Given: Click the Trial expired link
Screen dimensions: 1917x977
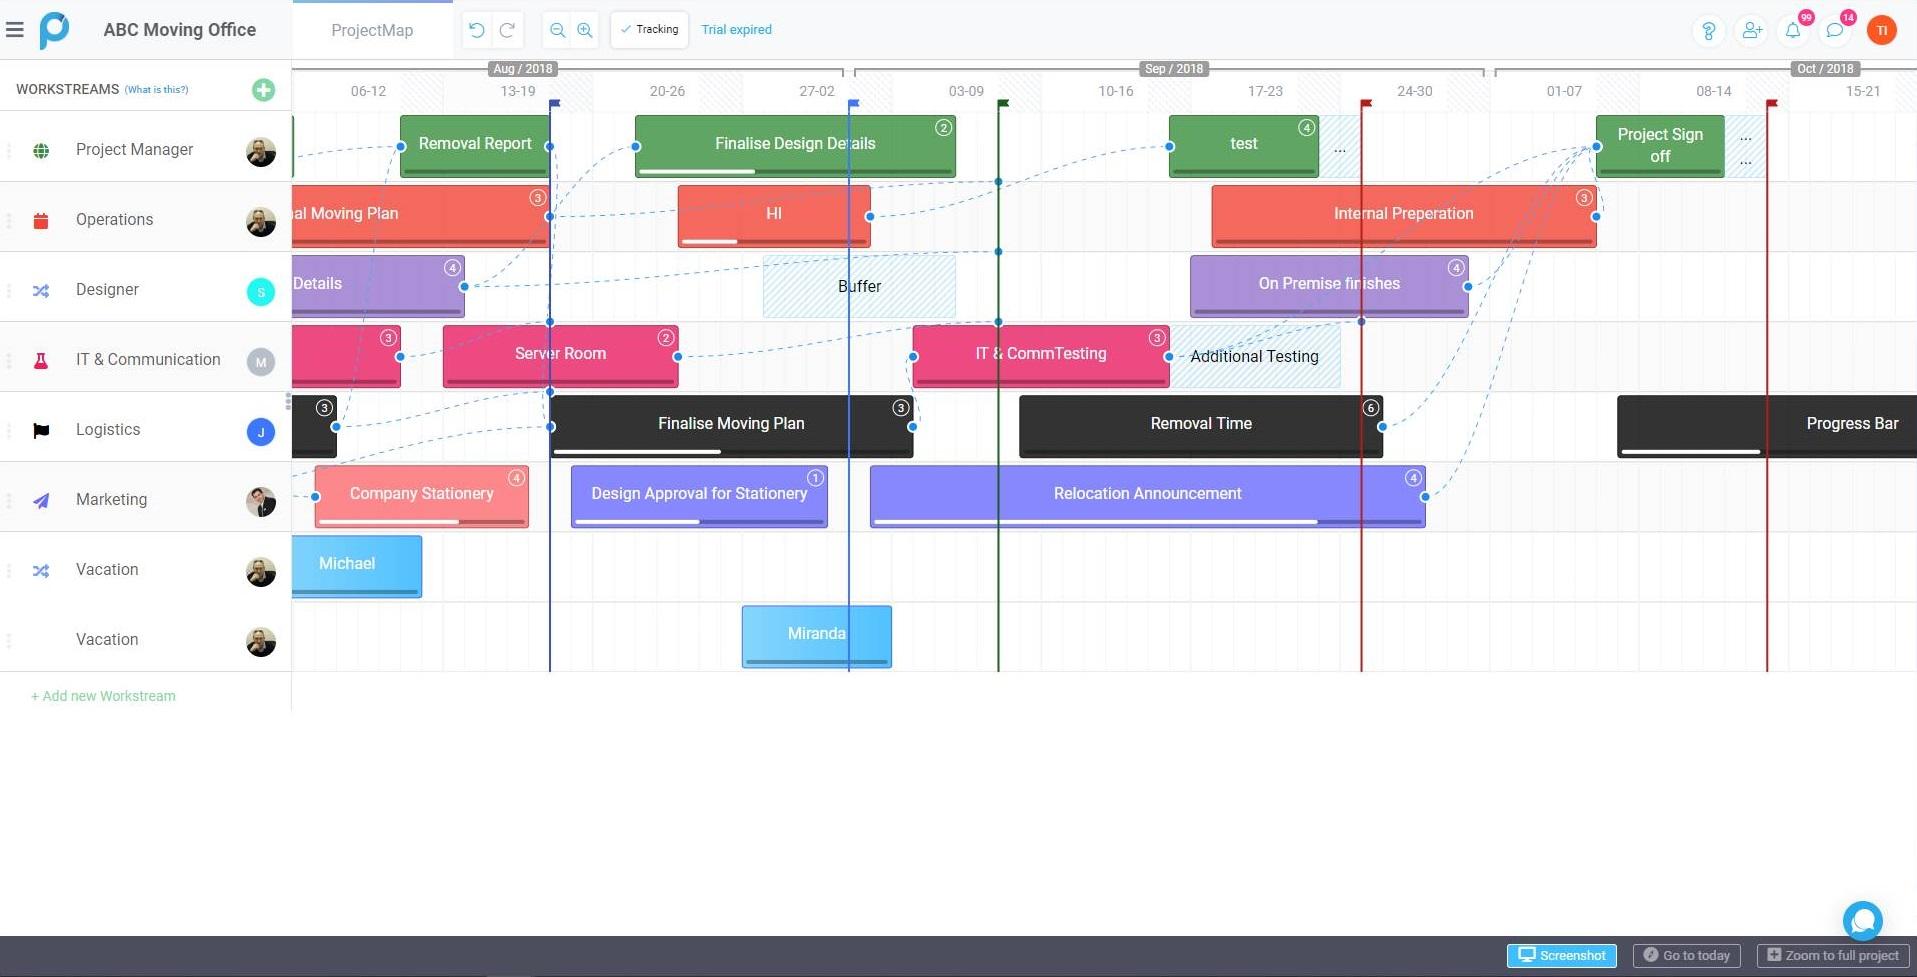Looking at the screenshot, I should (736, 30).
